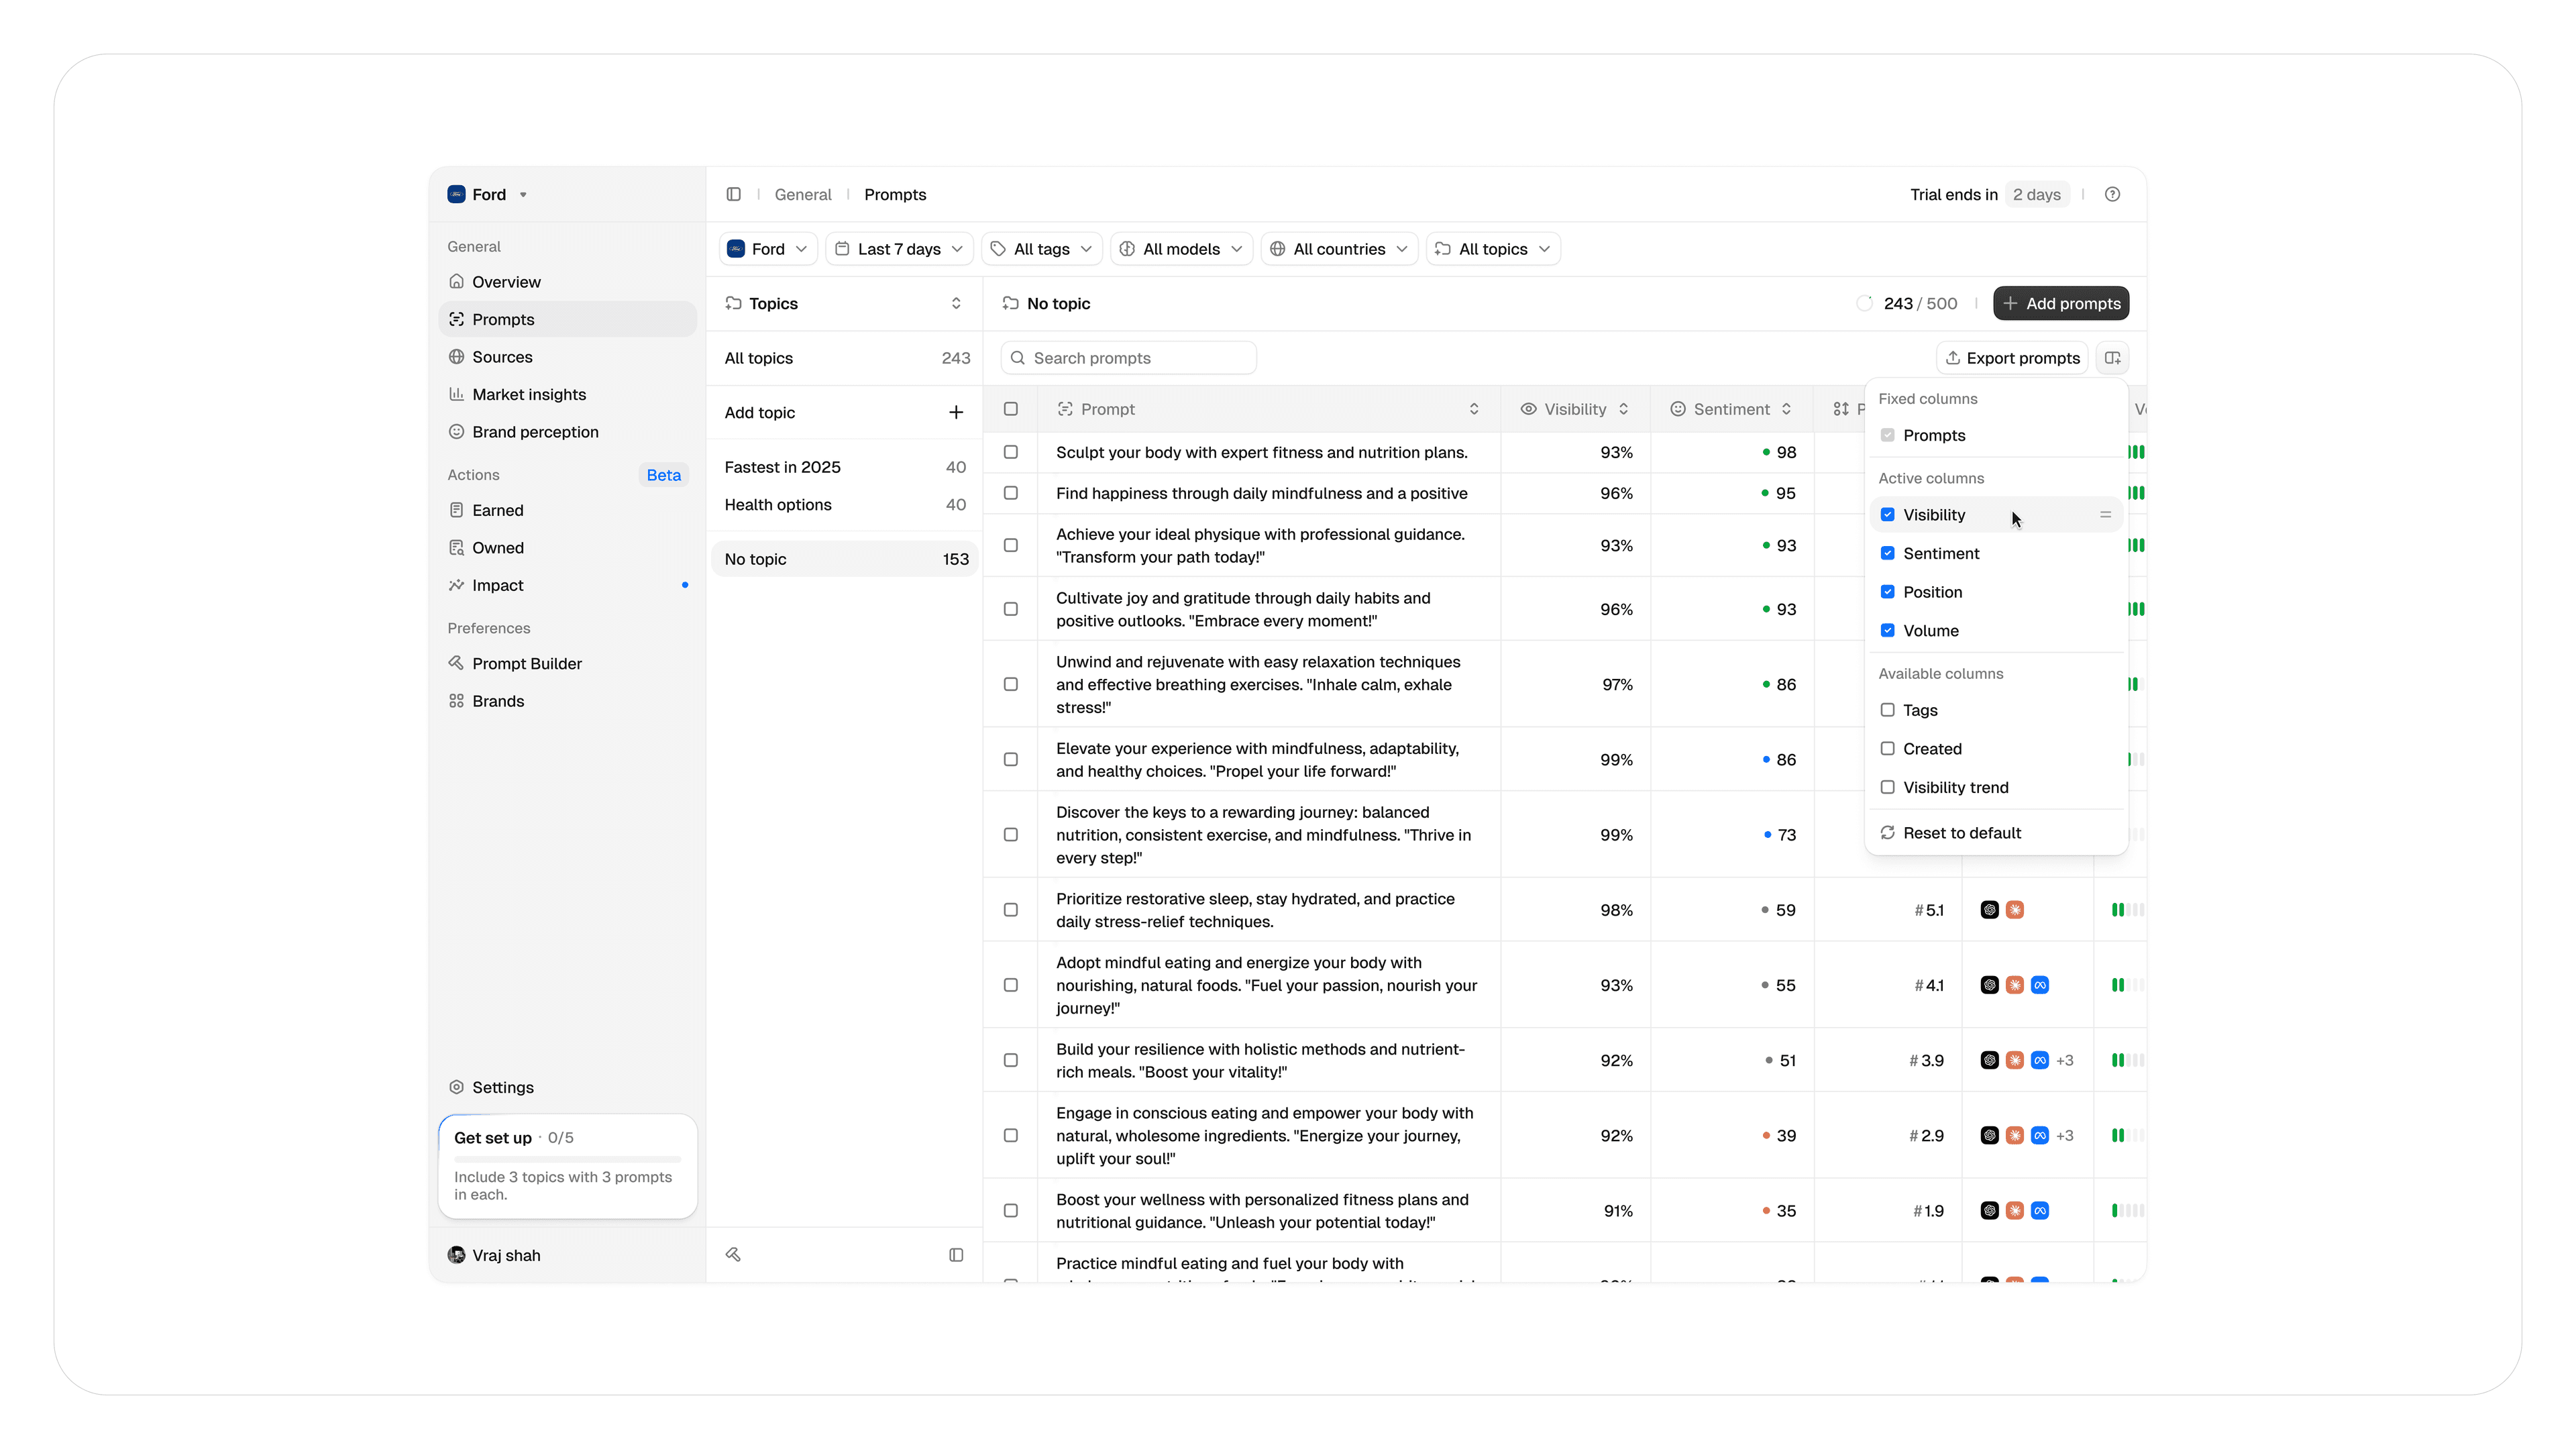Click the Market insights sidebar icon

pos(456,394)
